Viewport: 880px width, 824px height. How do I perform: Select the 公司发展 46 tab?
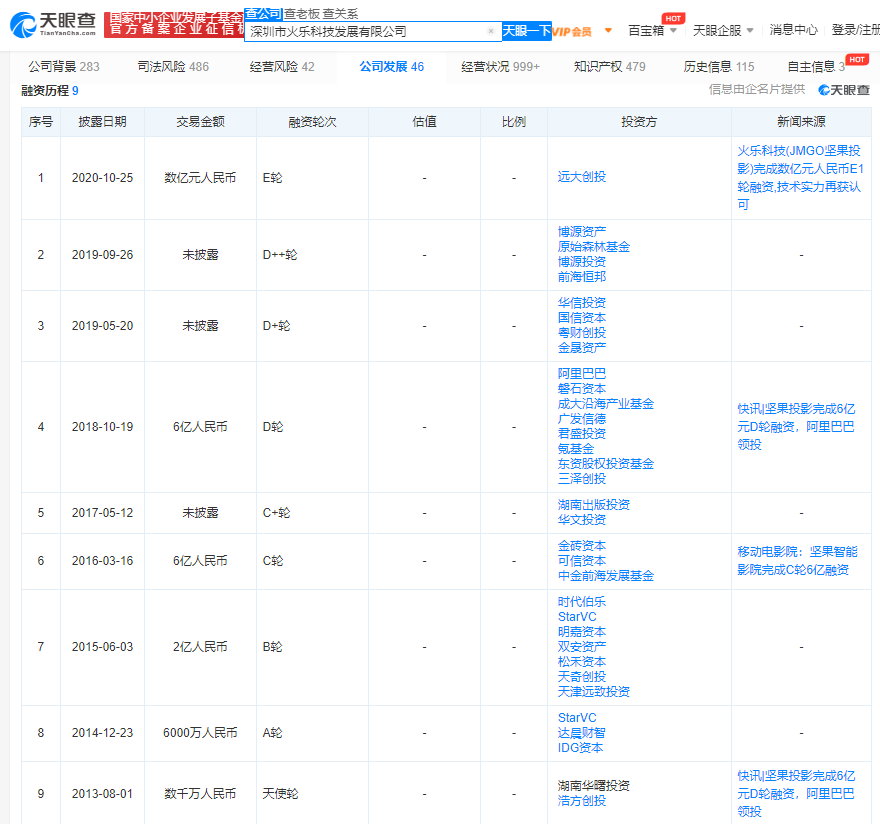pos(392,67)
